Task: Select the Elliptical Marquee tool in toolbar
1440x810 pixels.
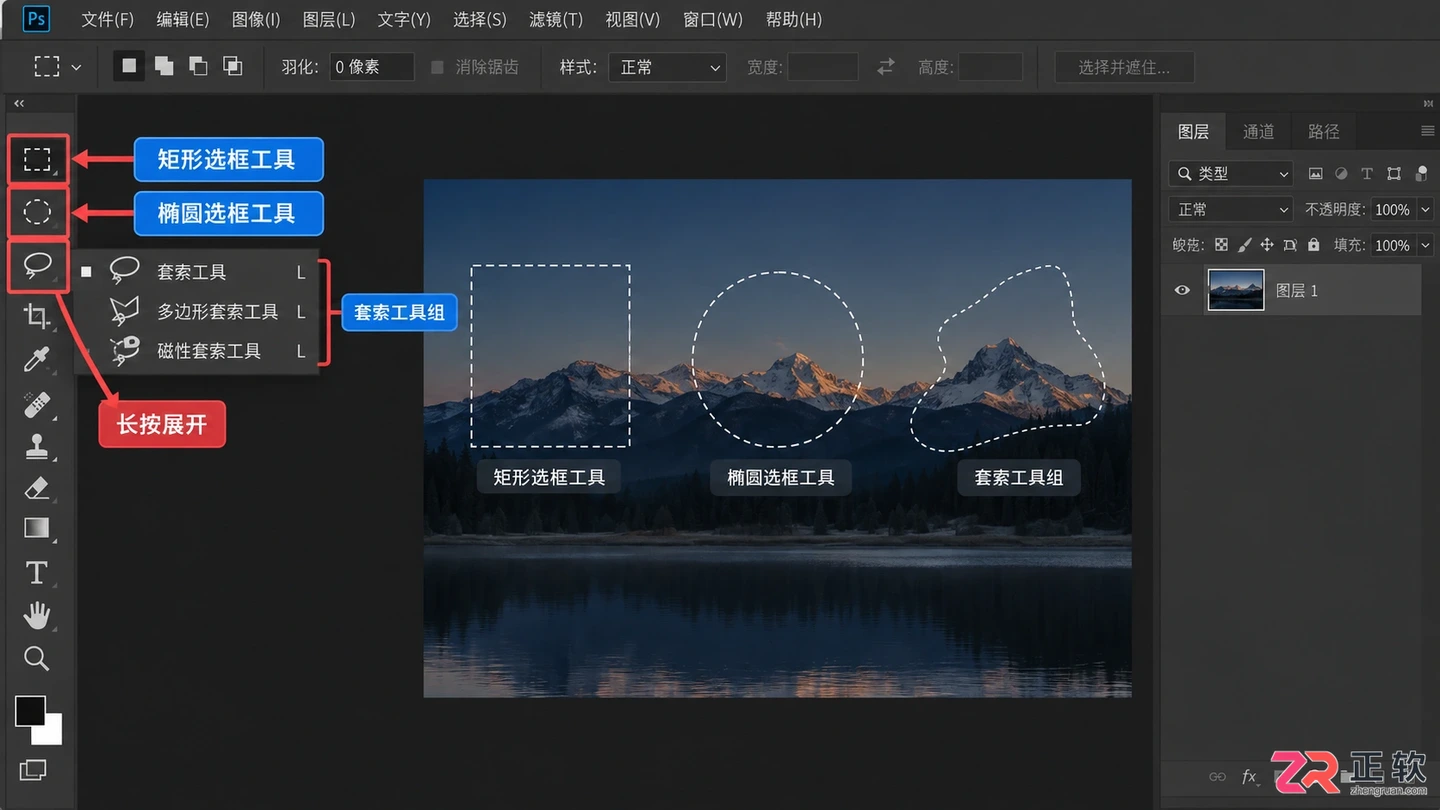Action: pyautogui.click(x=38, y=212)
